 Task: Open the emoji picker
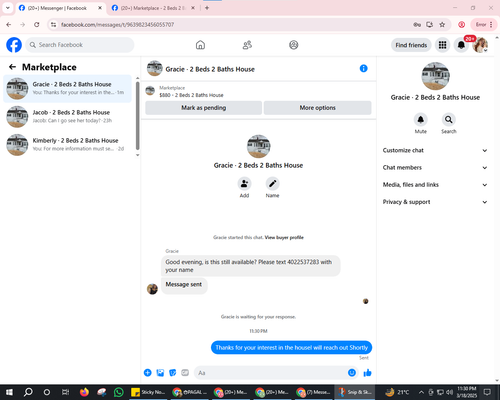352,373
